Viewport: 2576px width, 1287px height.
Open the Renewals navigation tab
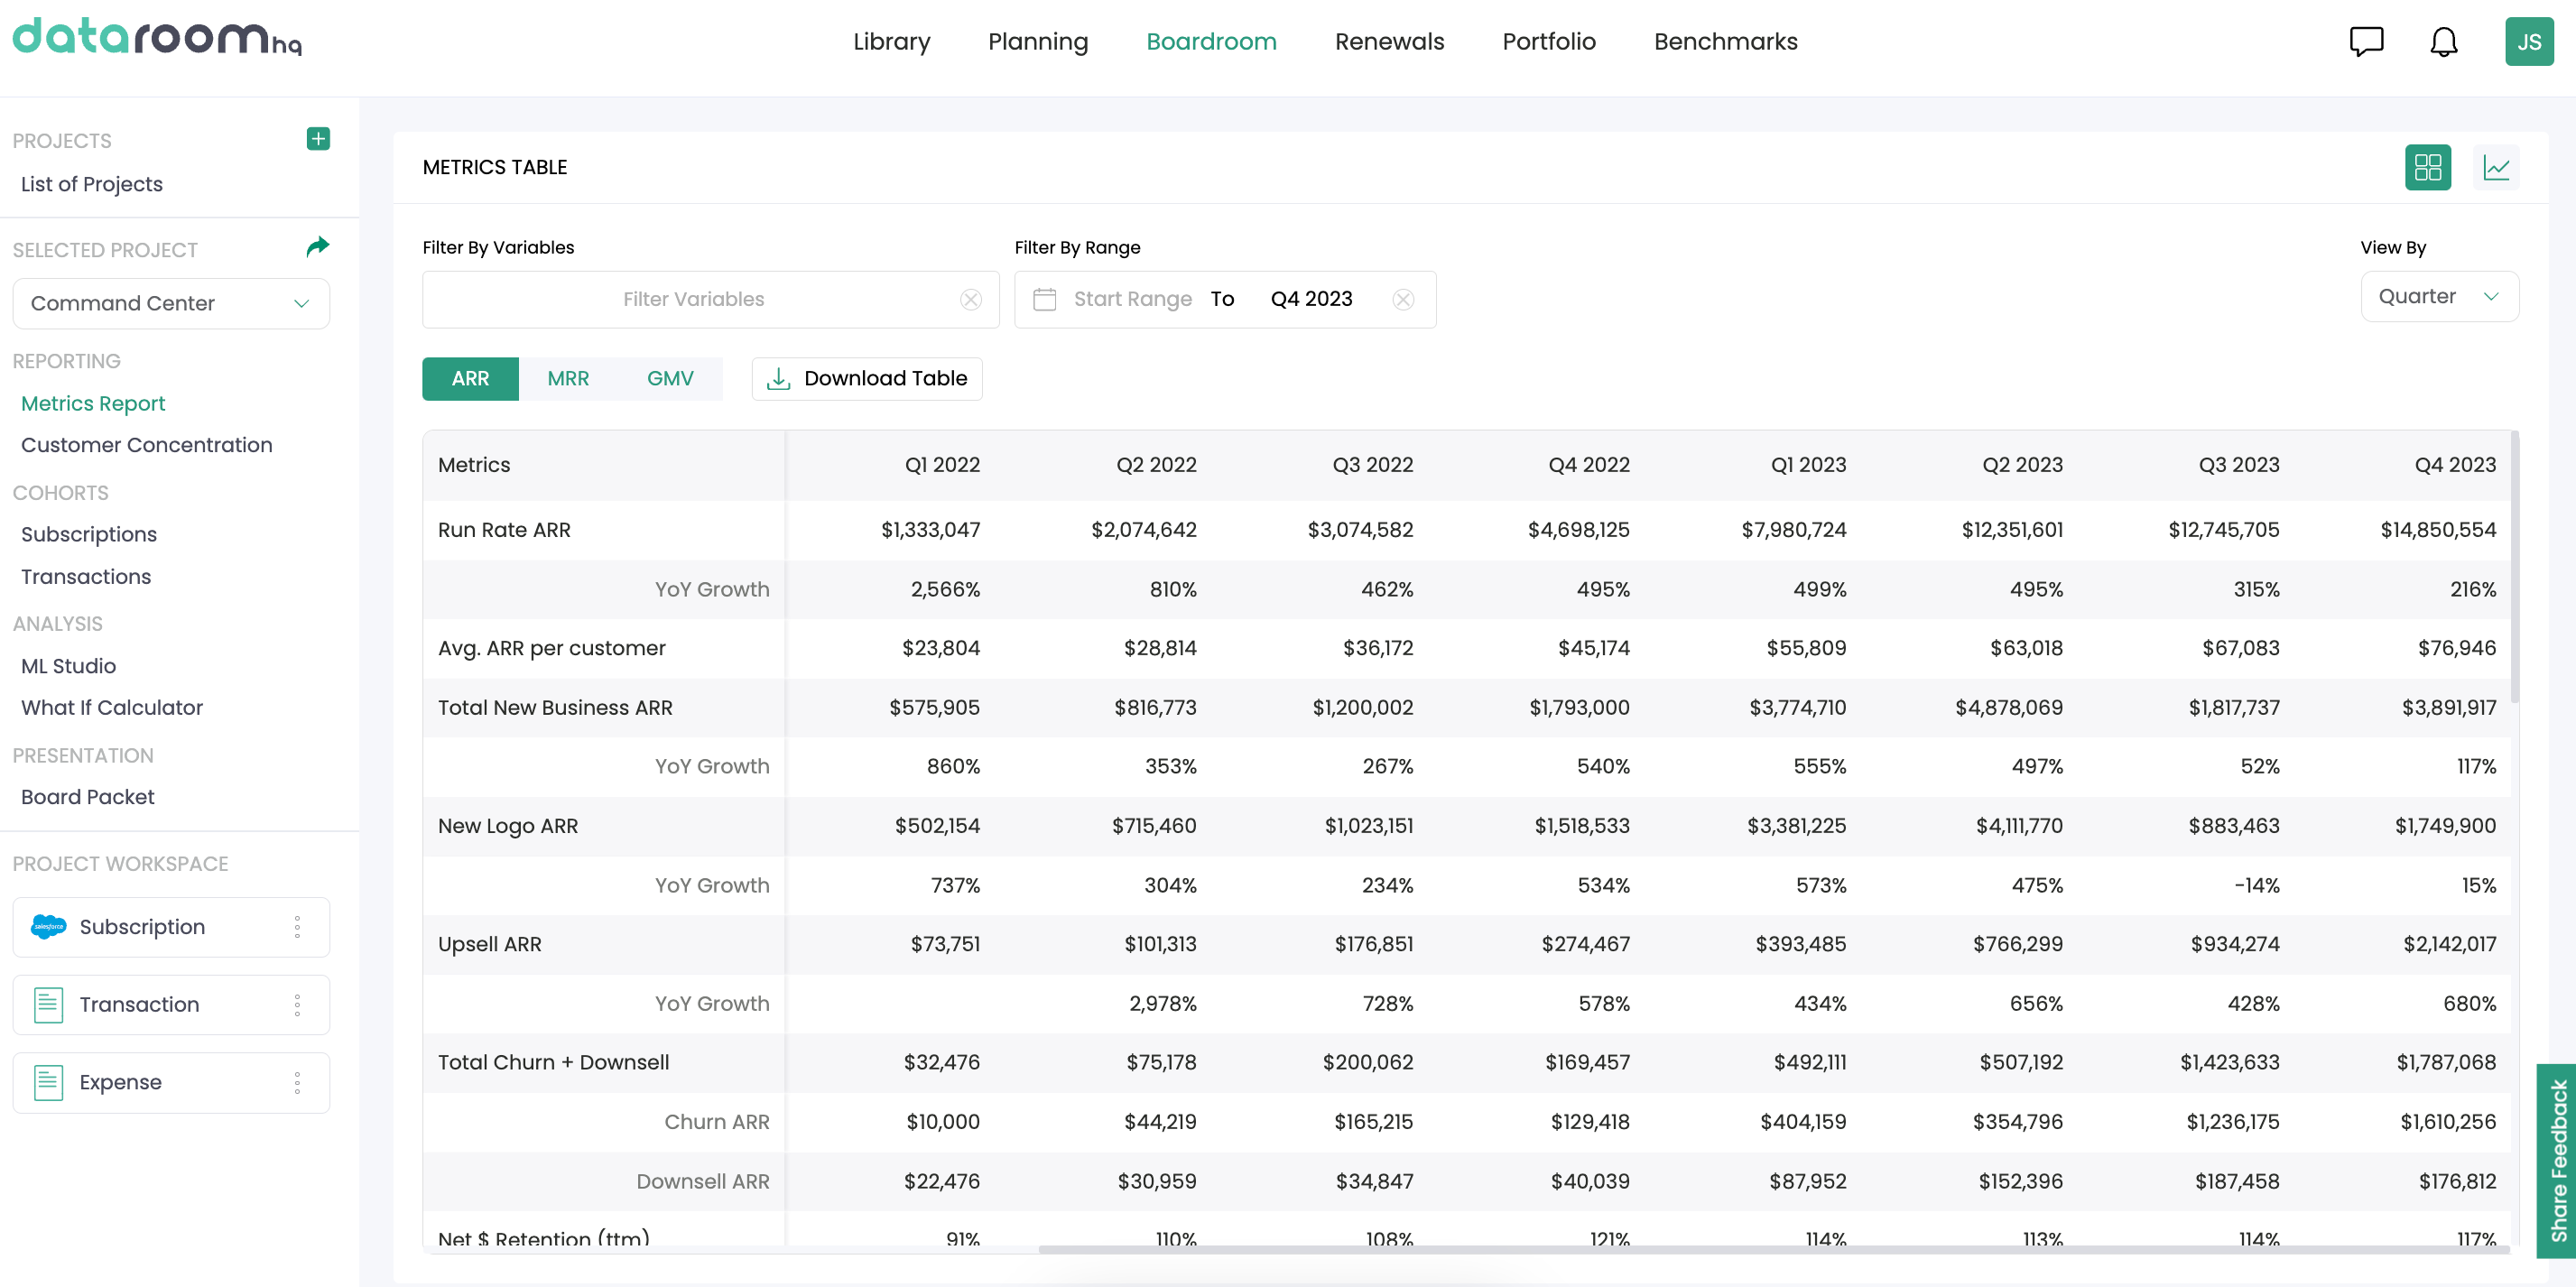click(1389, 42)
